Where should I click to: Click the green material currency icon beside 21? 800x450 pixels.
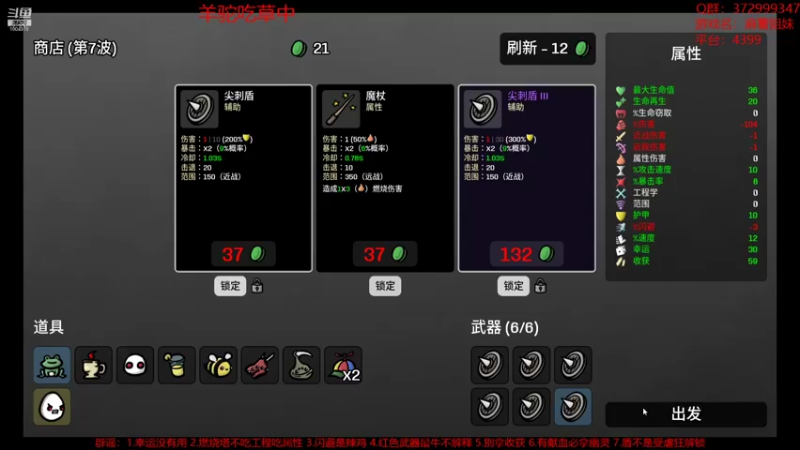pyautogui.click(x=298, y=48)
